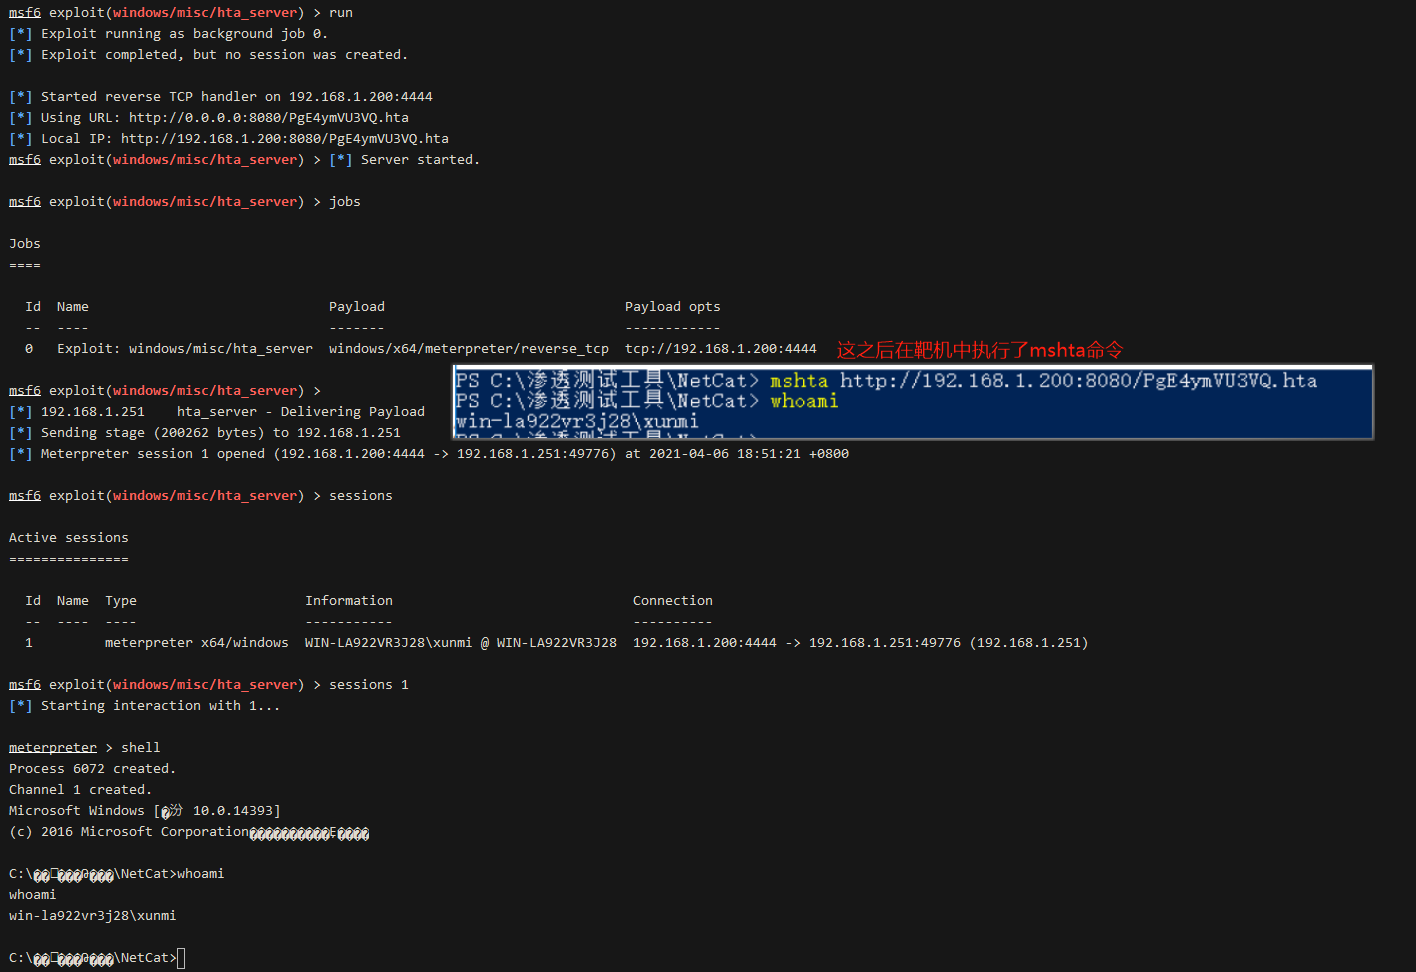The height and width of the screenshot is (972, 1416).
Task: Click the "shell" command after meterpreter prompt
Action: [x=141, y=748]
